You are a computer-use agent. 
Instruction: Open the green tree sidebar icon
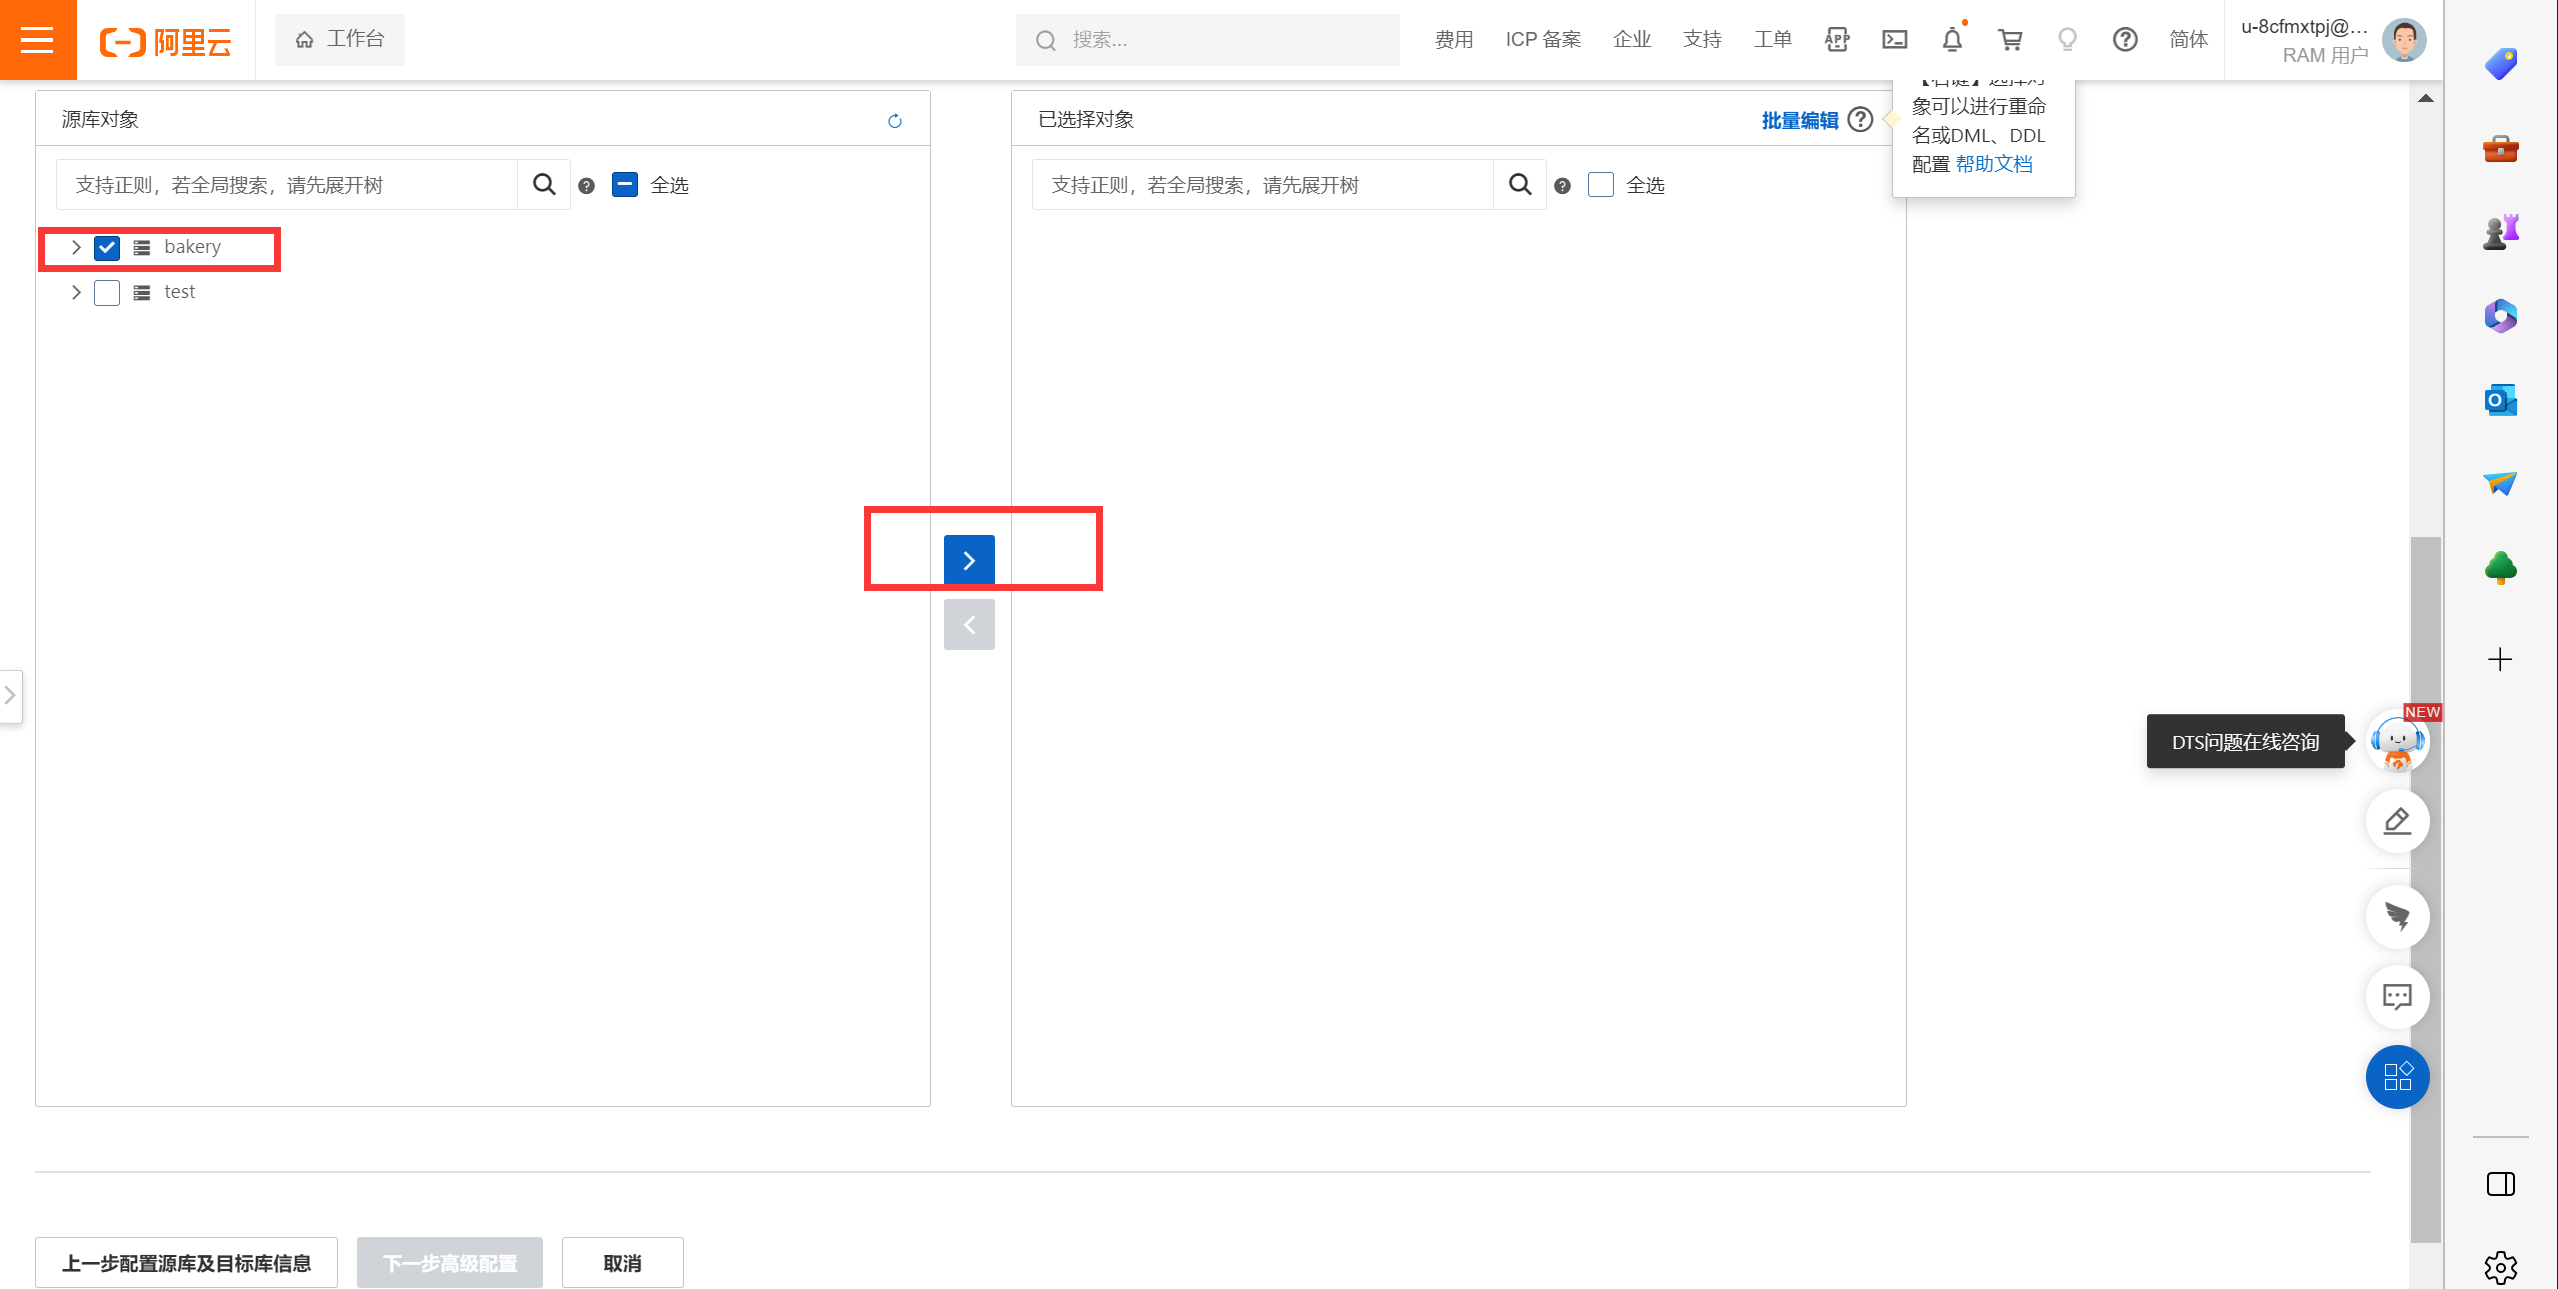click(x=2501, y=568)
